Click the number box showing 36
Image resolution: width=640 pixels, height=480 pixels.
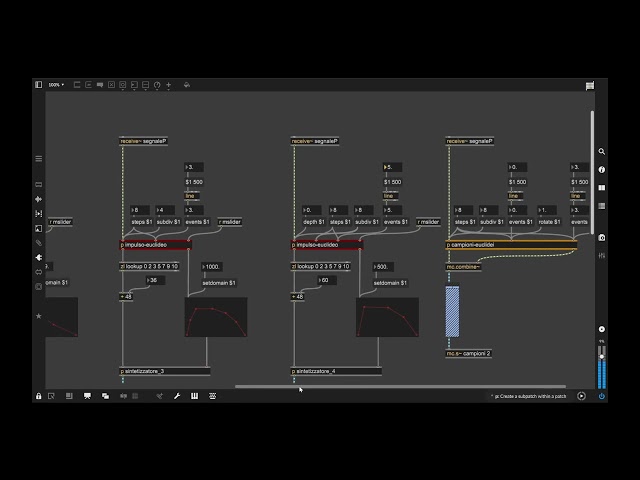click(155, 280)
